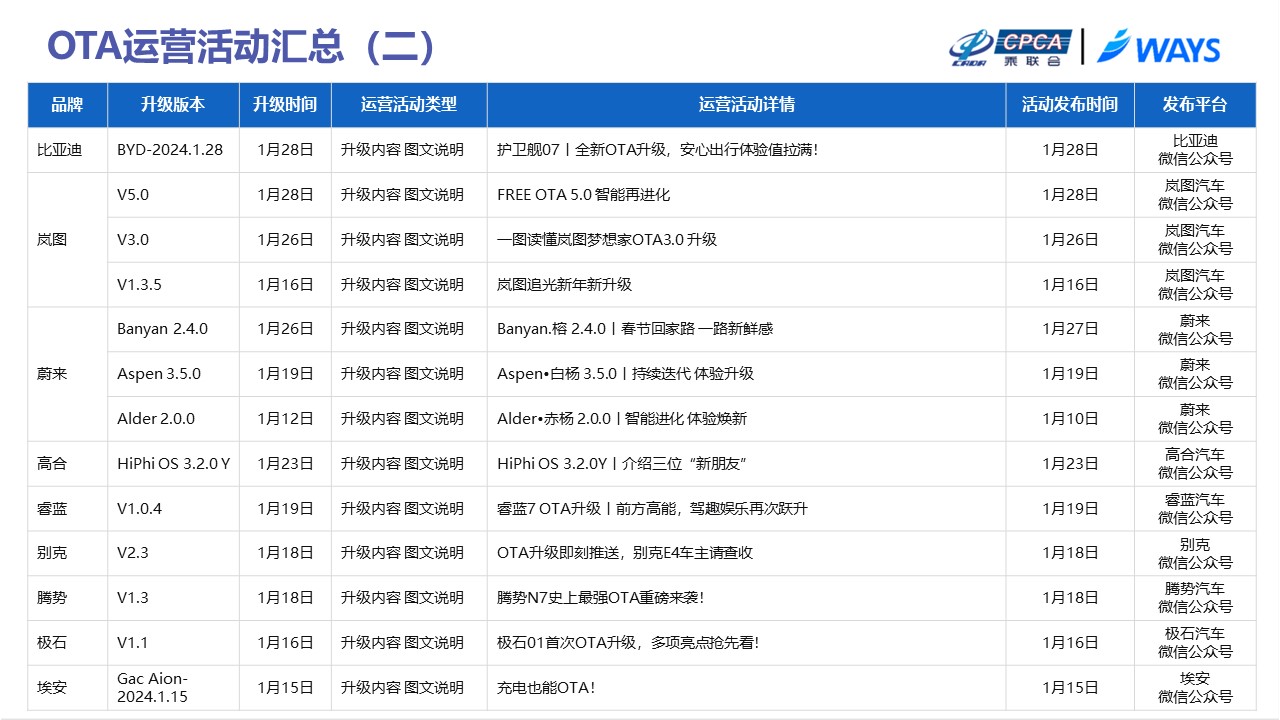This screenshot has height=720, width=1280.
Task: Click platform cell 睿蓝汽车 微信公众号
Action: click(1195, 508)
